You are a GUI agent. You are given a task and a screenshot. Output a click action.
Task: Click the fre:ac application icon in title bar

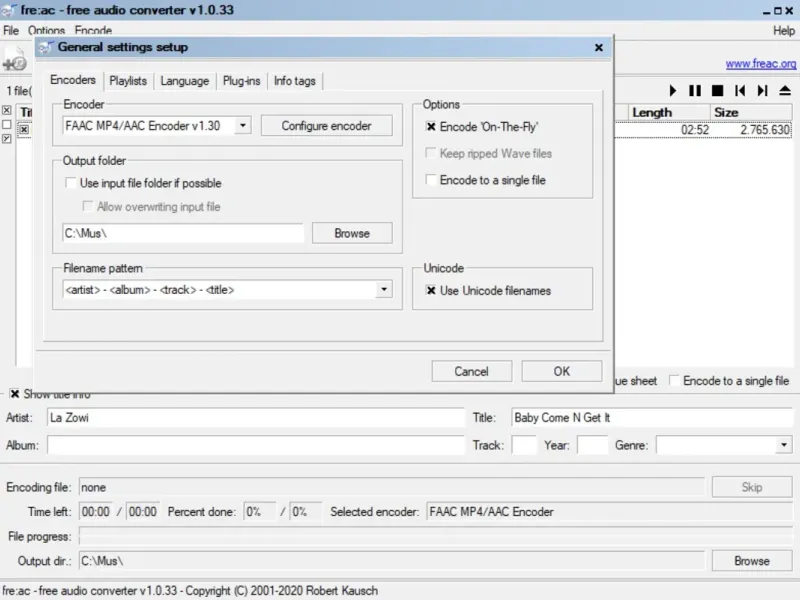[8, 10]
